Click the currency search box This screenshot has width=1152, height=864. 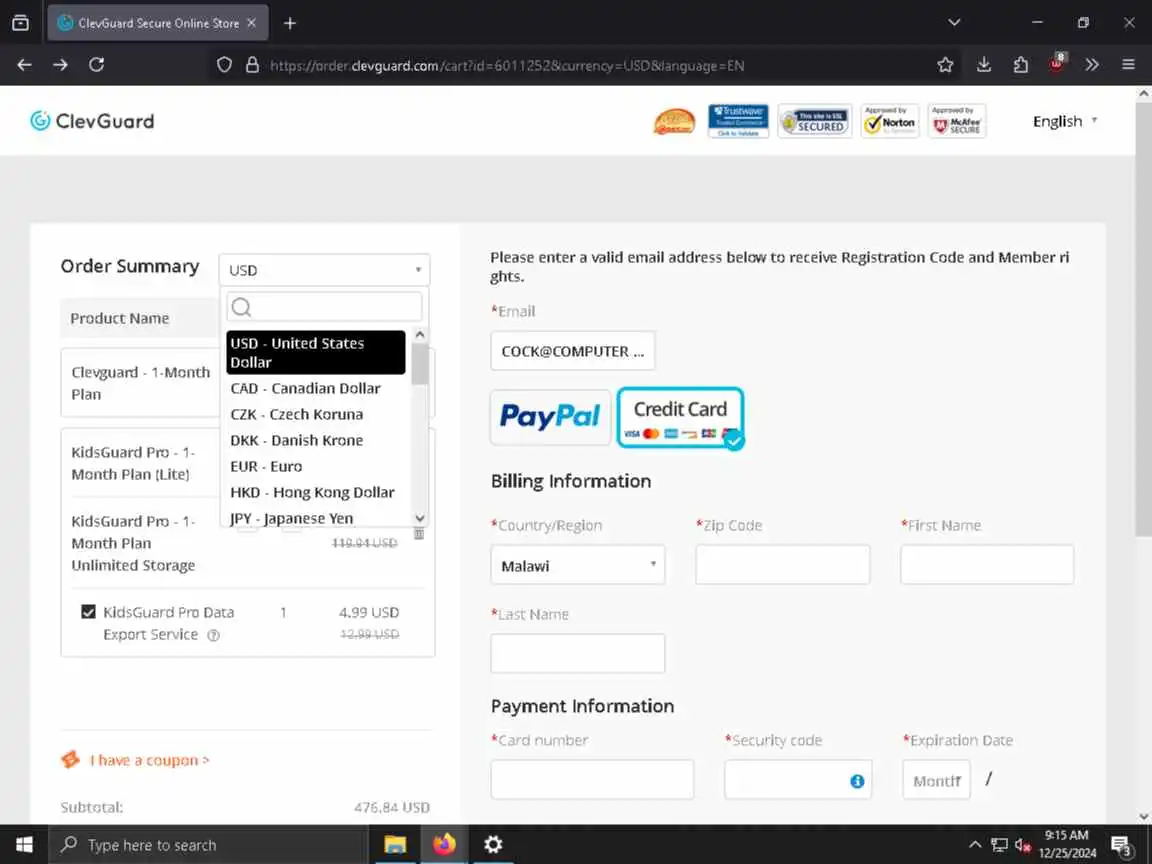pos(324,307)
